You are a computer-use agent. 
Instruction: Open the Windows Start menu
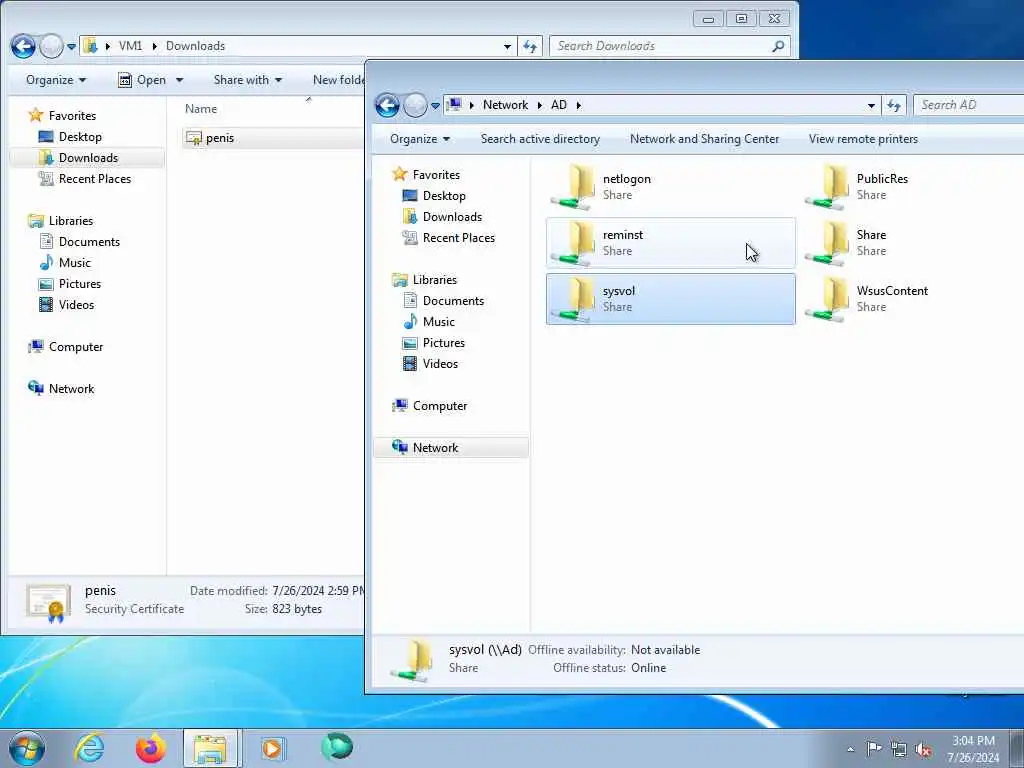point(27,748)
